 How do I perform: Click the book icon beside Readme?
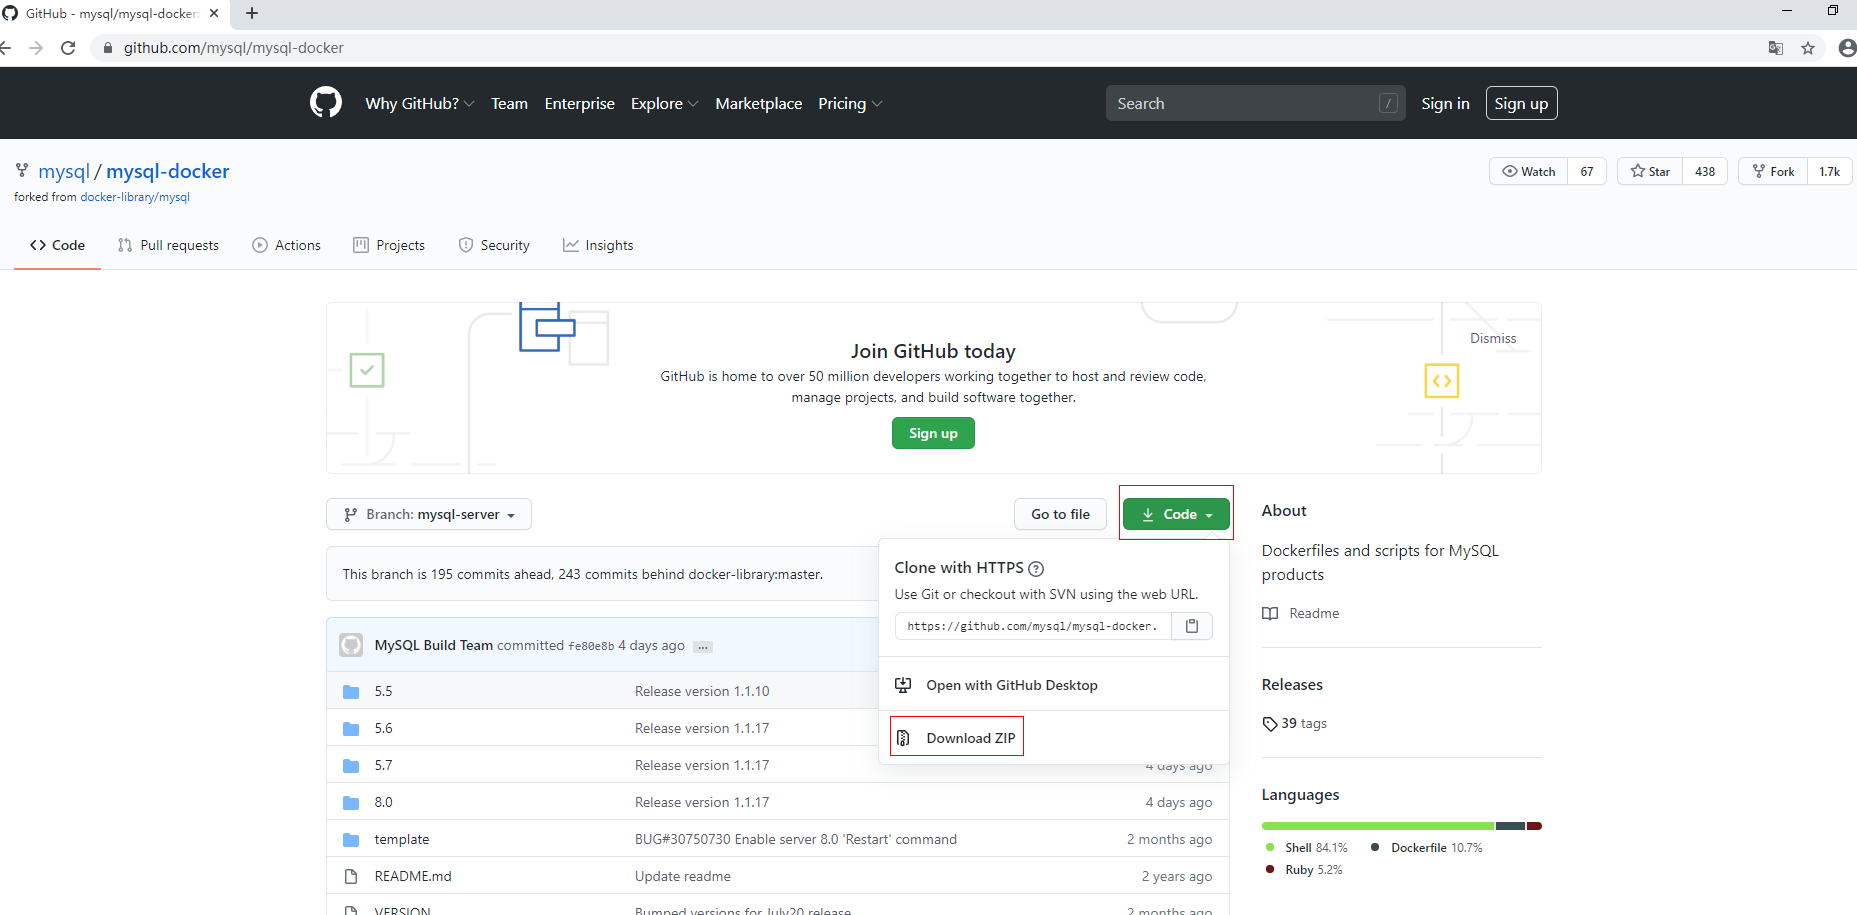pyautogui.click(x=1270, y=614)
